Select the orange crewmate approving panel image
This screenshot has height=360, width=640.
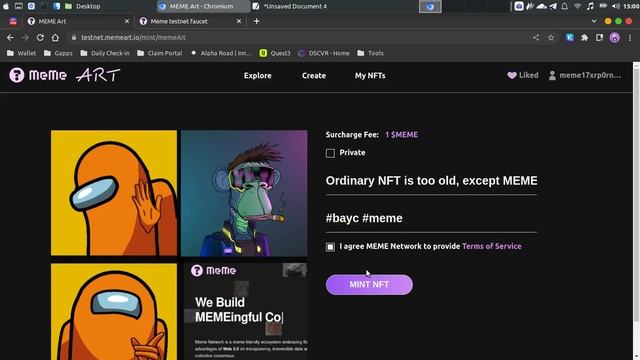[x=114, y=312]
